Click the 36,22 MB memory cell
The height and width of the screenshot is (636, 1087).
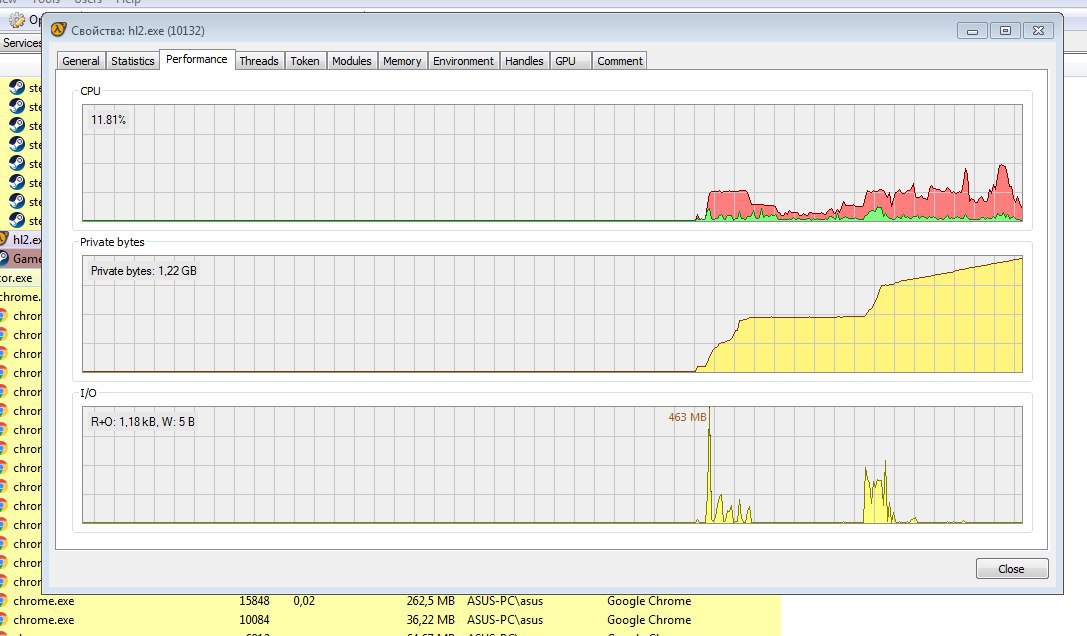431,620
